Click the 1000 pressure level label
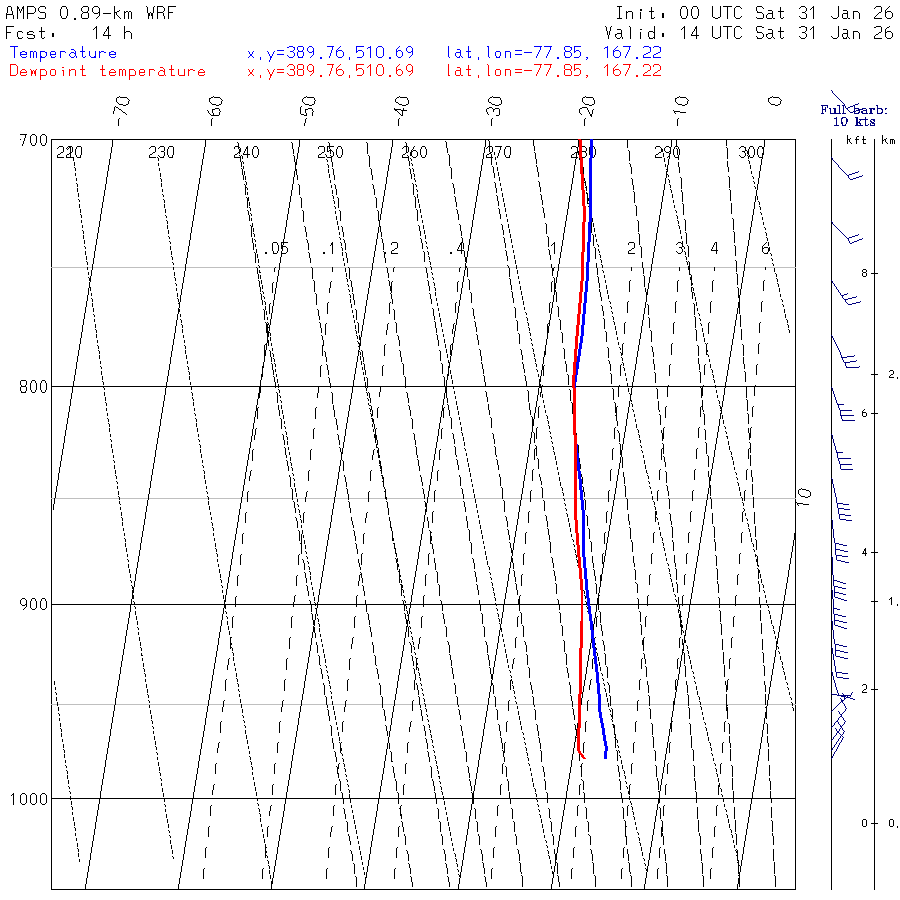The image size is (900, 900). point(29,799)
